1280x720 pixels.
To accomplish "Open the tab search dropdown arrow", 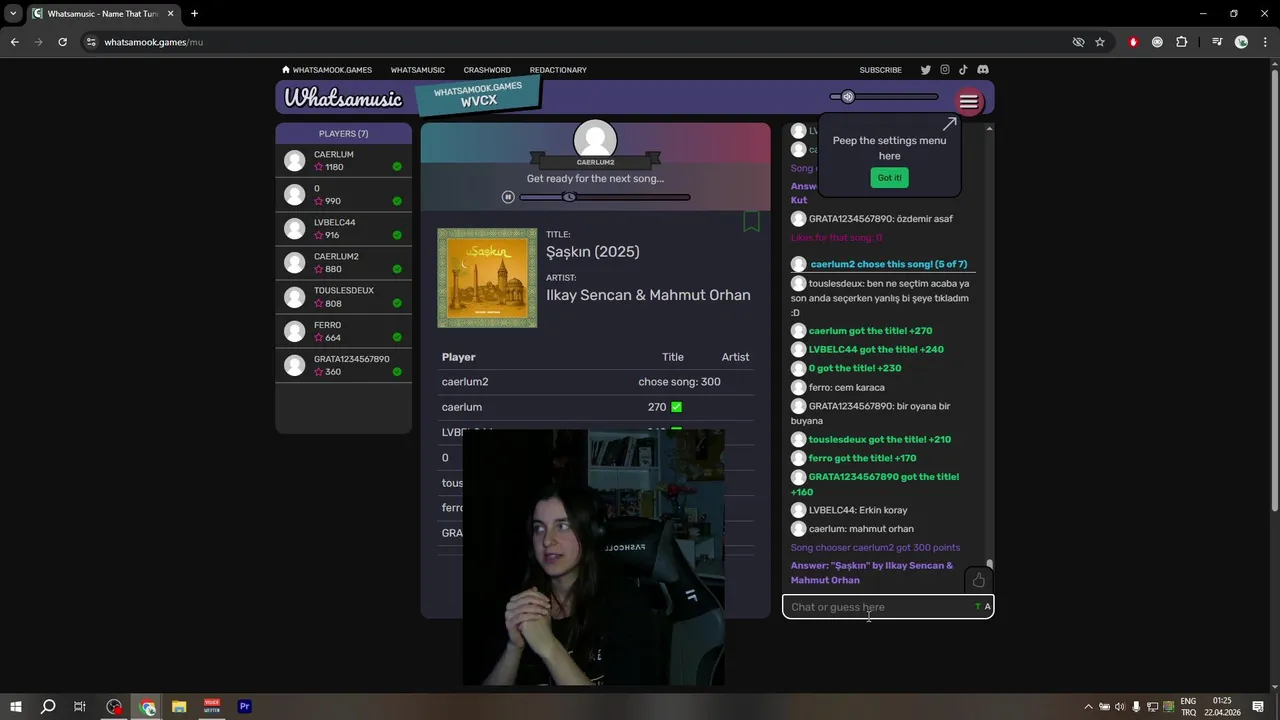I will (13, 13).
